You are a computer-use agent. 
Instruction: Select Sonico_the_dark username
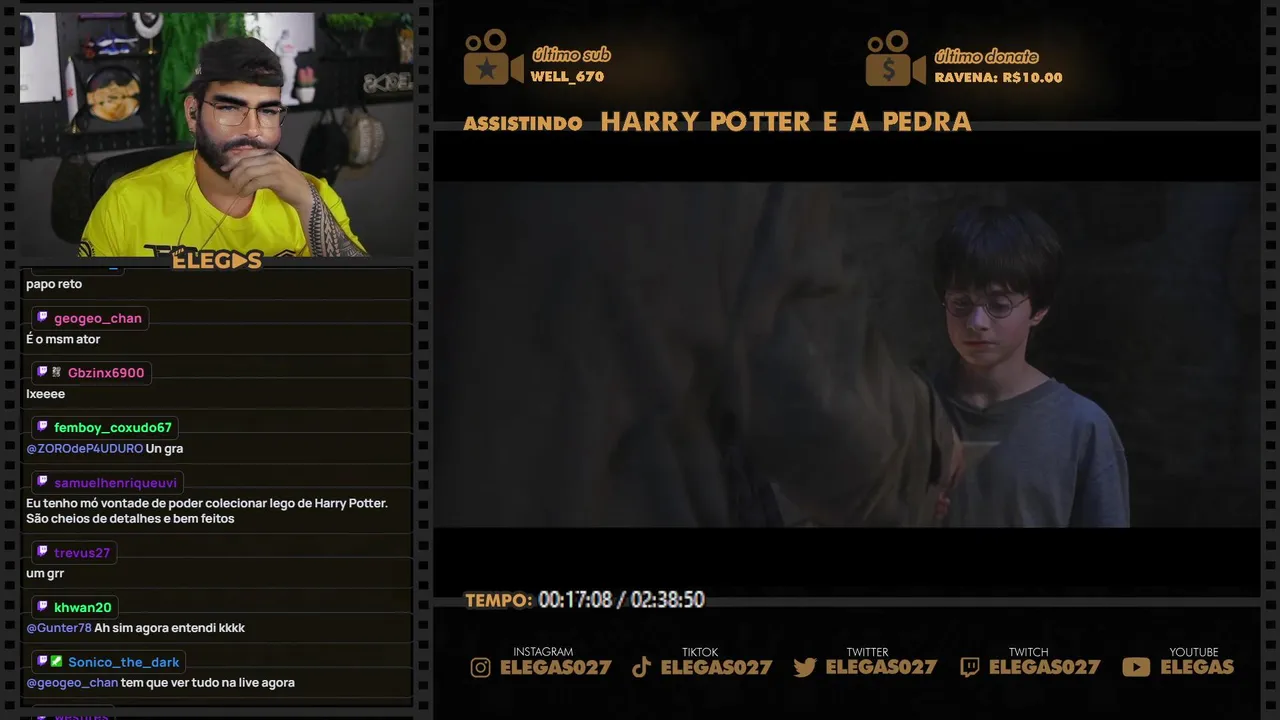[x=124, y=662]
